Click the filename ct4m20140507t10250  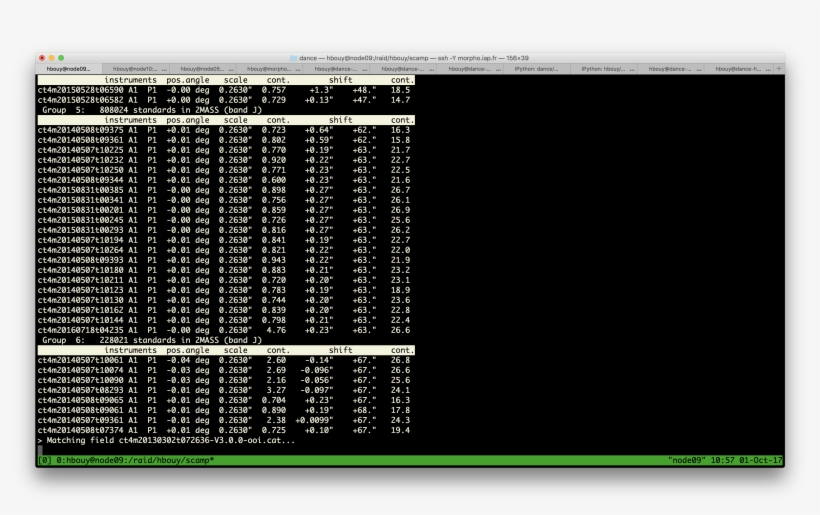pos(81,170)
